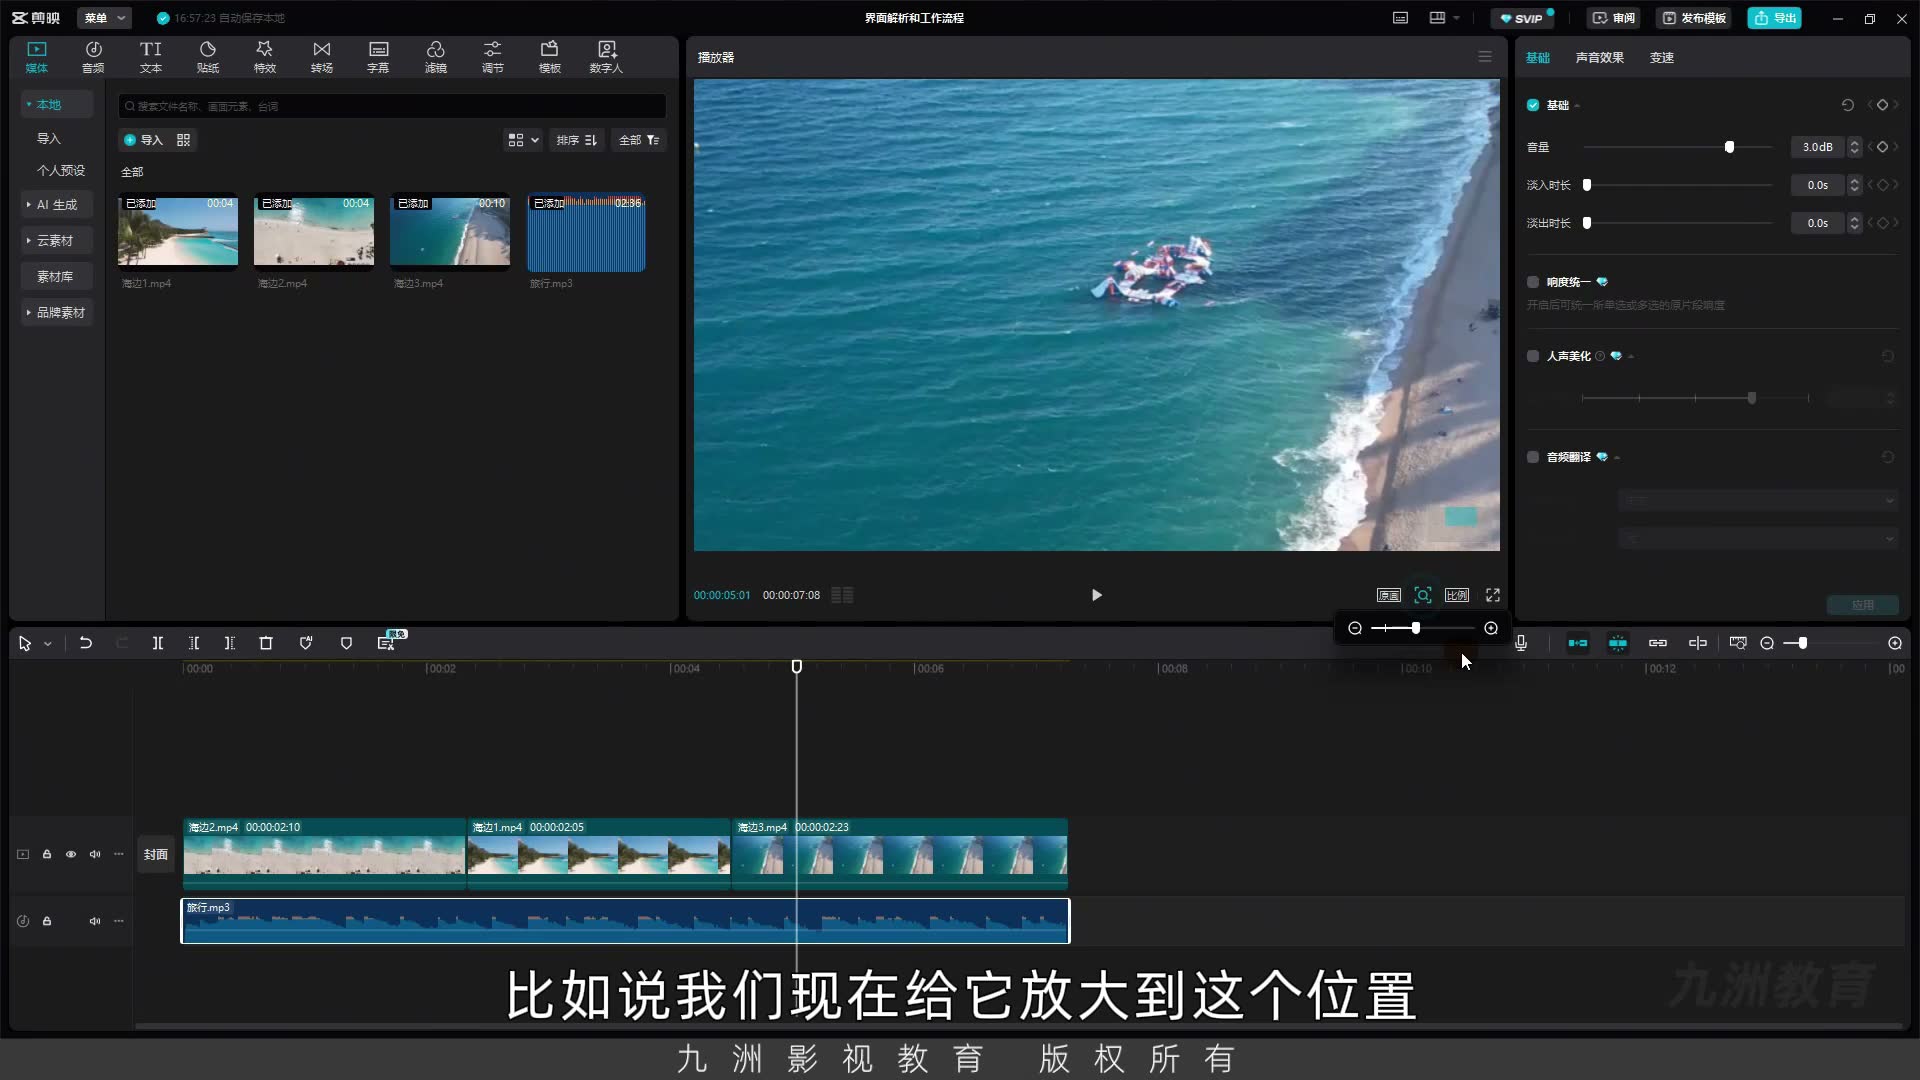This screenshot has width=1920, height=1080.
Task: Enter fullscreen preview mode
Action: click(1492, 595)
